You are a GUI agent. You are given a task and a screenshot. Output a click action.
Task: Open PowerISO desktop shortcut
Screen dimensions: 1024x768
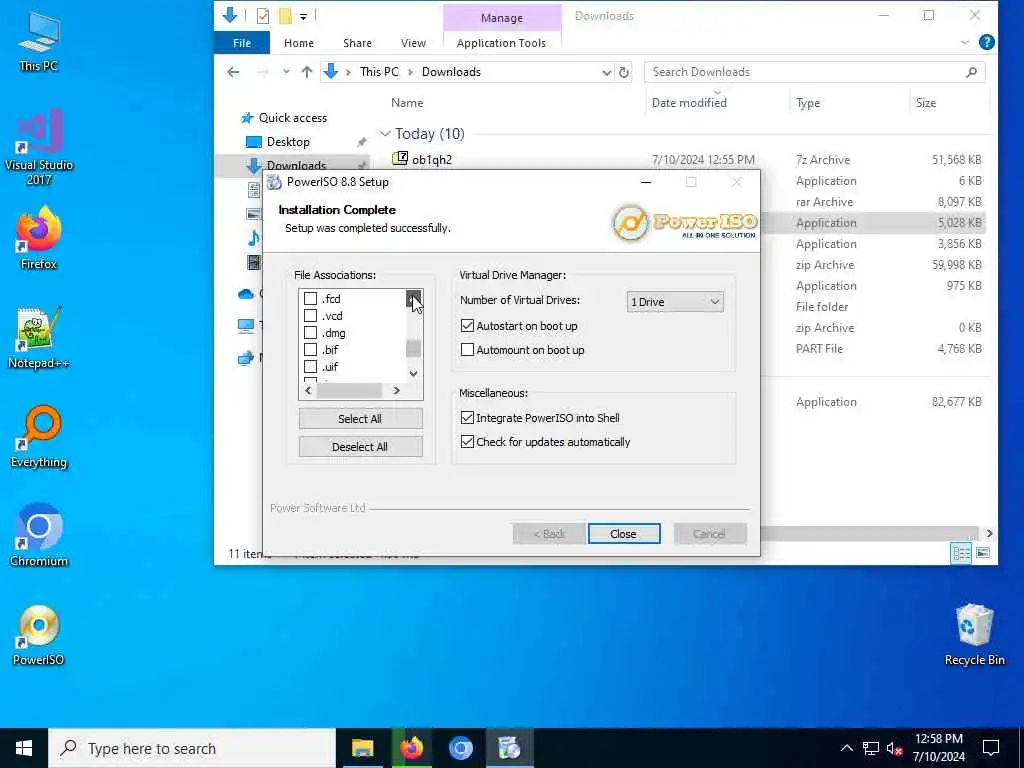[x=39, y=635]
